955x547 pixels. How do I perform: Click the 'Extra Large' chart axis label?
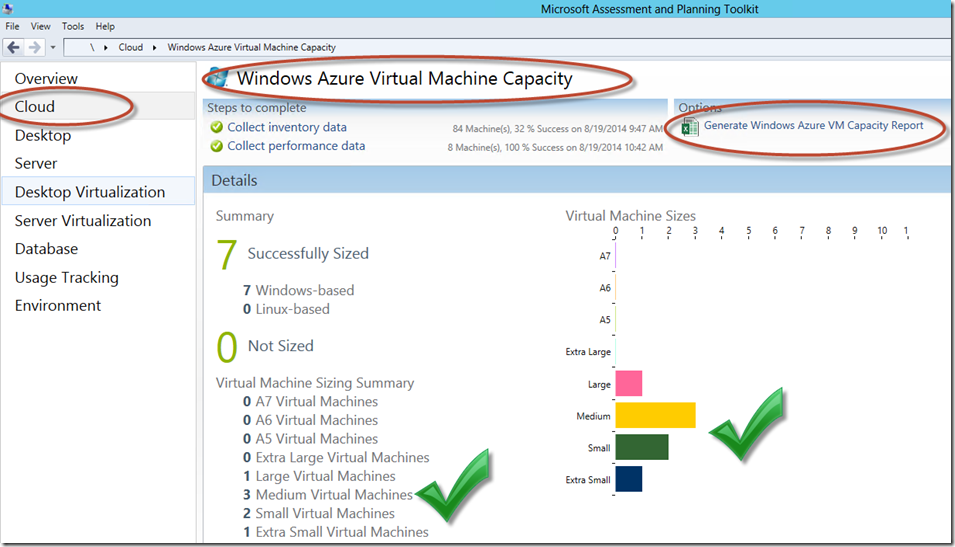pyautogui.click(x=588, y=352)
